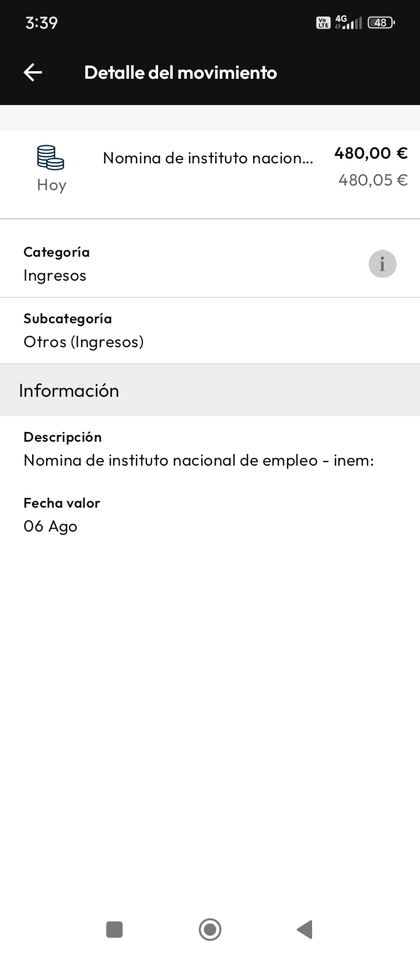Tap Android home circle button
420x957 pixels.
pyautogui.click(x=210, y=930)
